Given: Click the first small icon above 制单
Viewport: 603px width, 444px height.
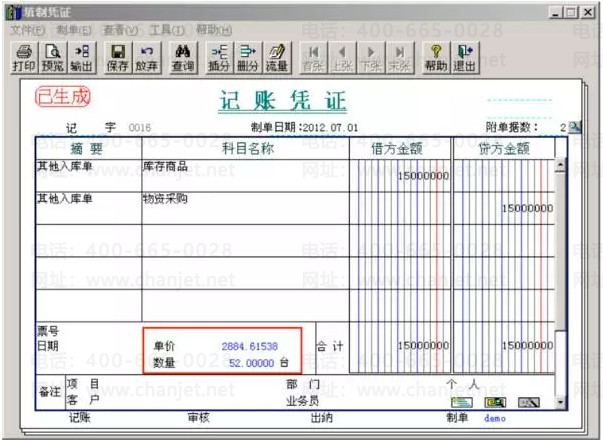Looking at the screenshot, I should (461, 402).
